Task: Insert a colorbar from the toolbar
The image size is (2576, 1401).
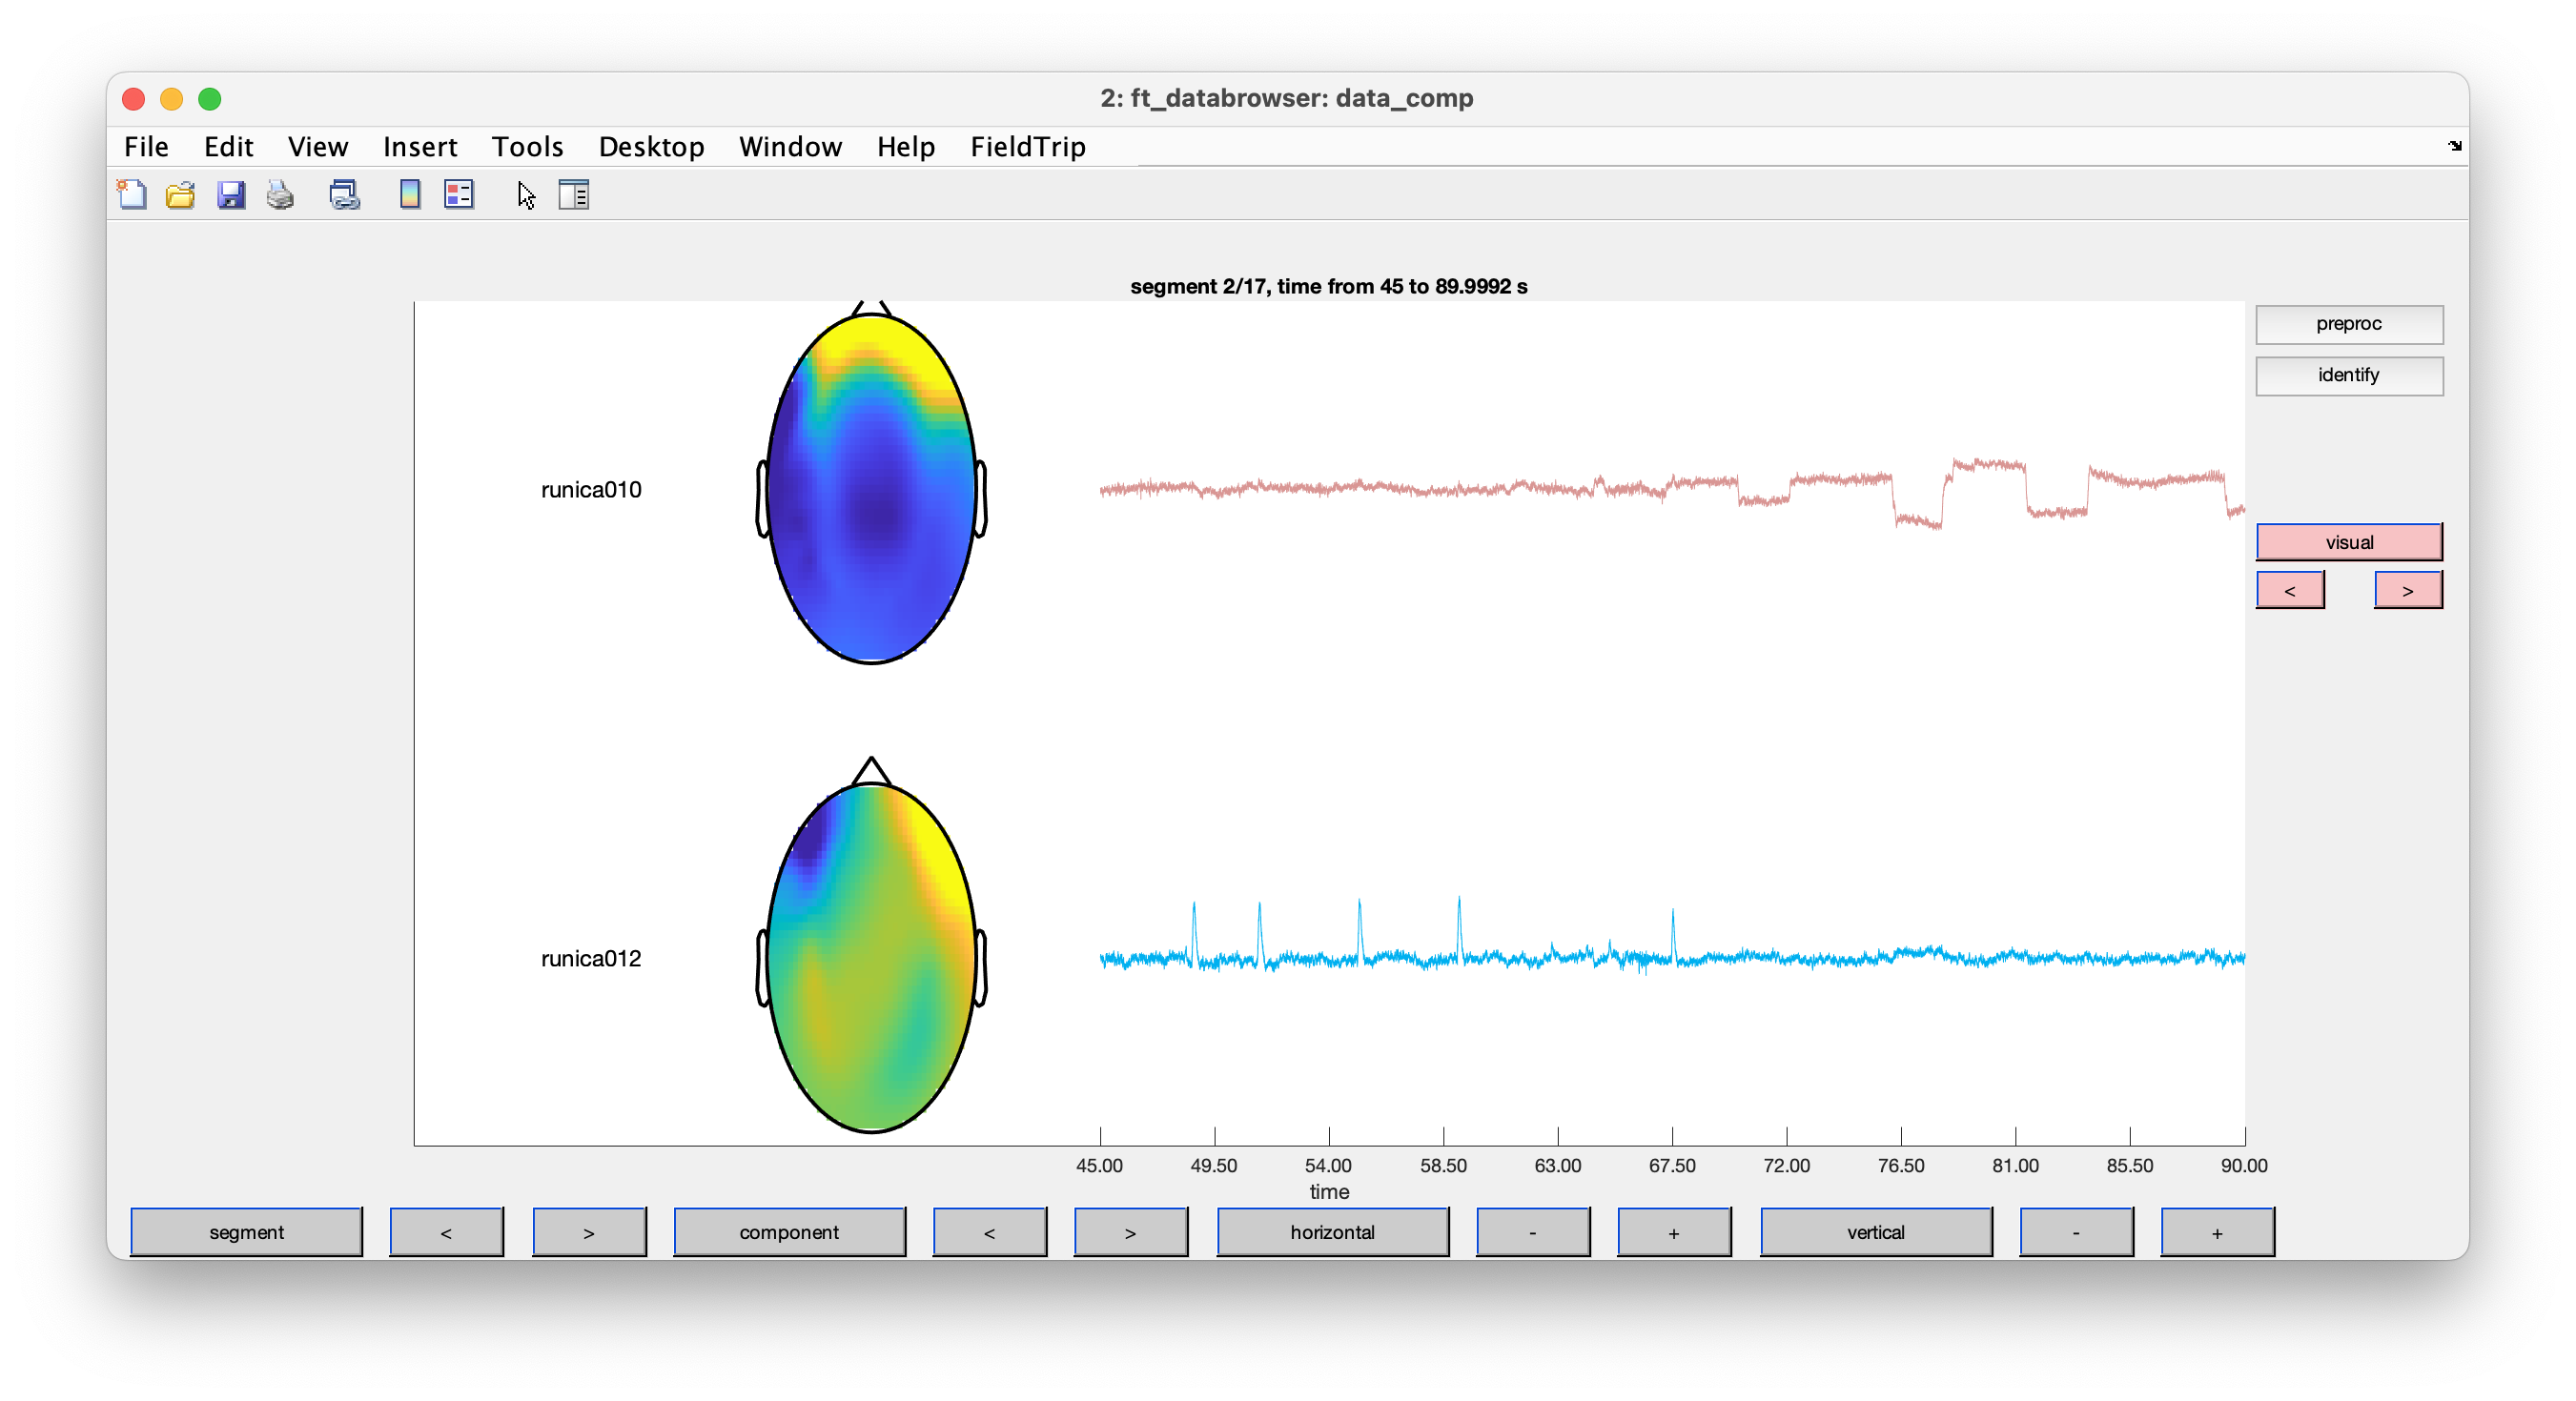Action: [x=409, y=194]
